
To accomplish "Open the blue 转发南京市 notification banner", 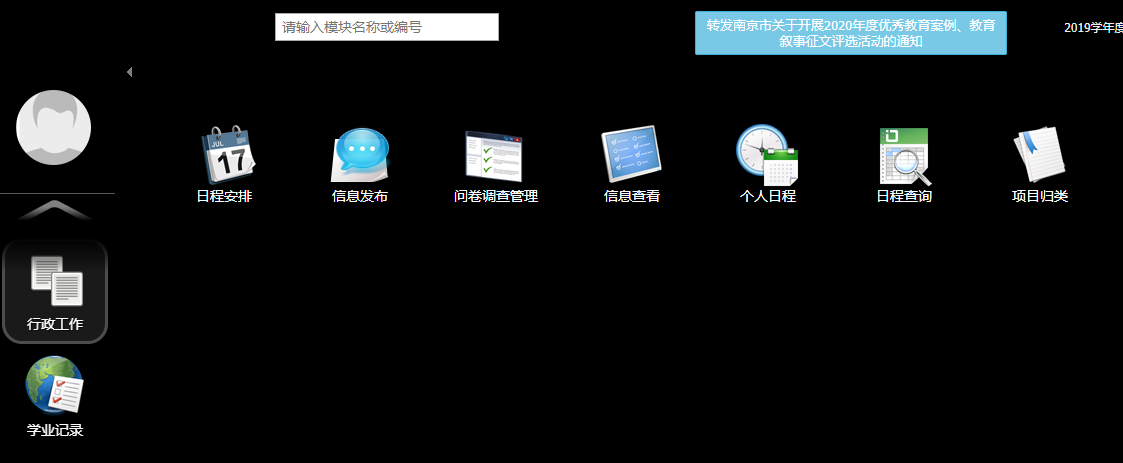I will pos(850,33).
